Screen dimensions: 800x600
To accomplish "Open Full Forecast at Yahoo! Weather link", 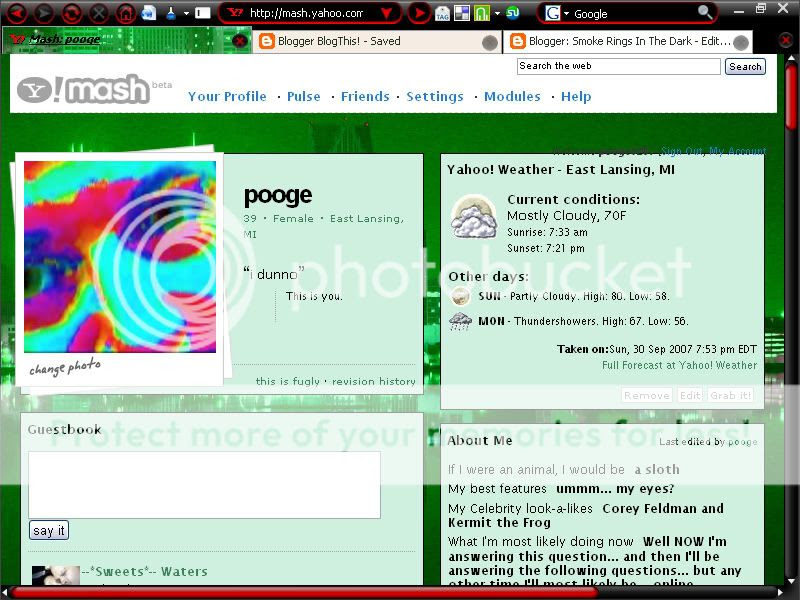I will click(680, 365).
